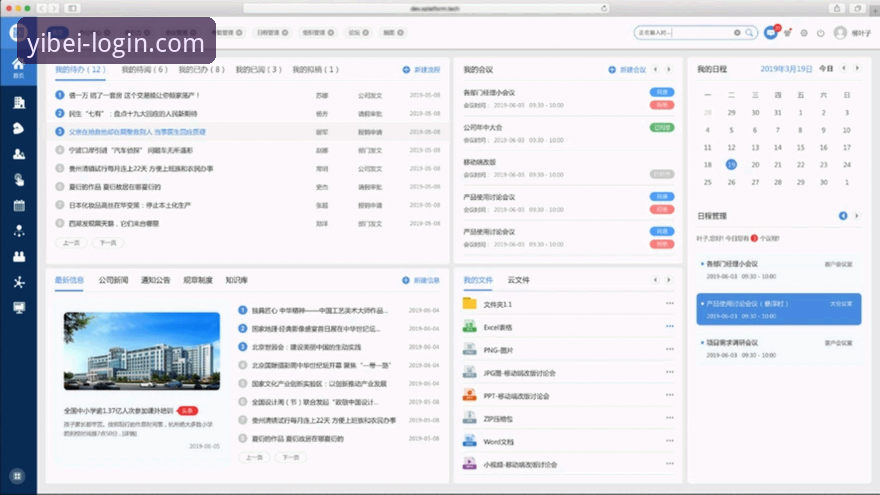Image resolution: width=880 pixels, height=495 pixels.
Task: Click the plus icon for 新建流程
Action: tap(406, 70)
